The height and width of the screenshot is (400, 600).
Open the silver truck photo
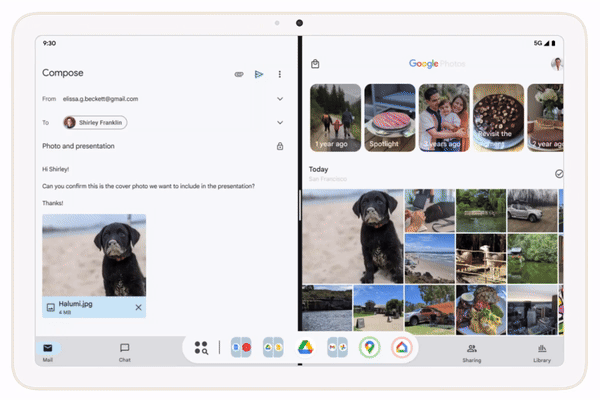point(532,211)
